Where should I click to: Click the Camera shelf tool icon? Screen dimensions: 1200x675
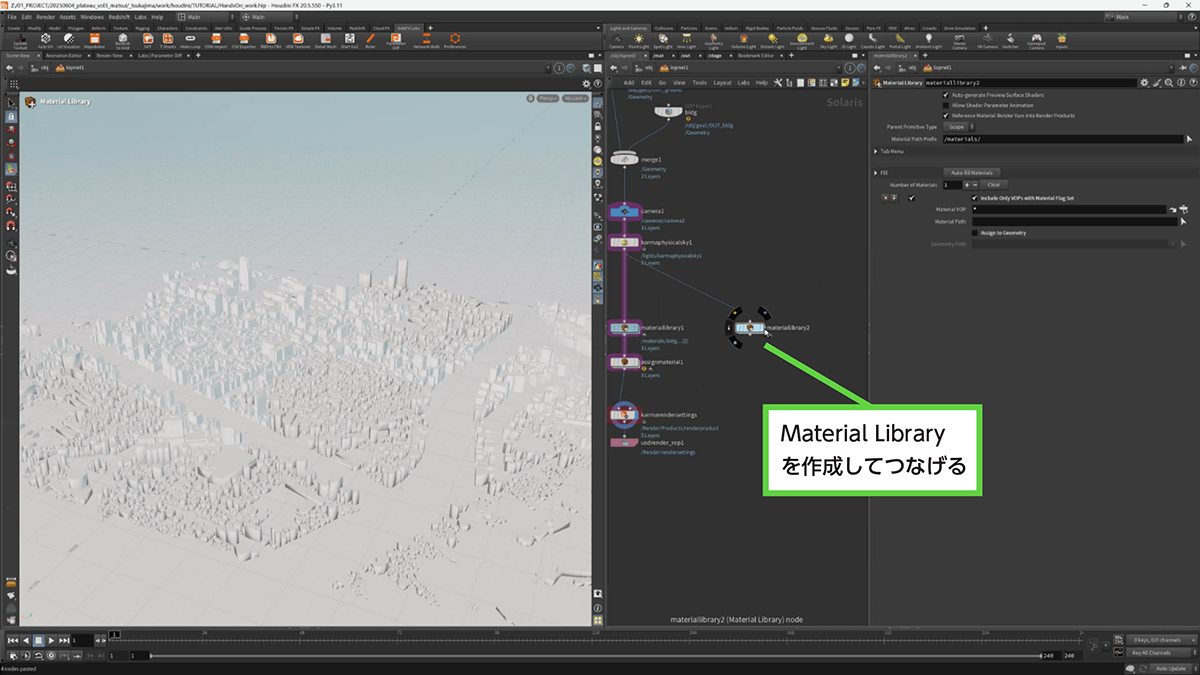616,38
